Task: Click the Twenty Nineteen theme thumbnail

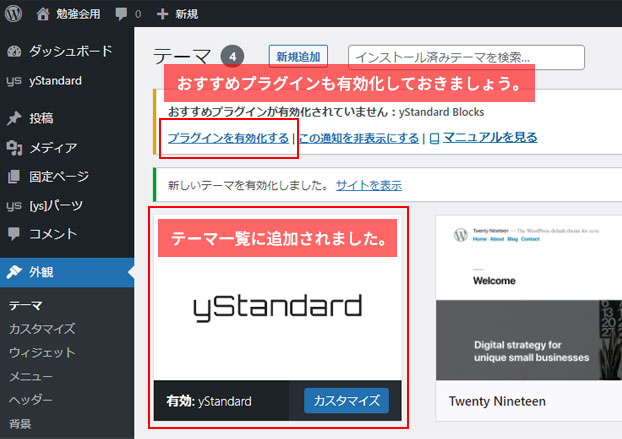Action: pos(529,298)
